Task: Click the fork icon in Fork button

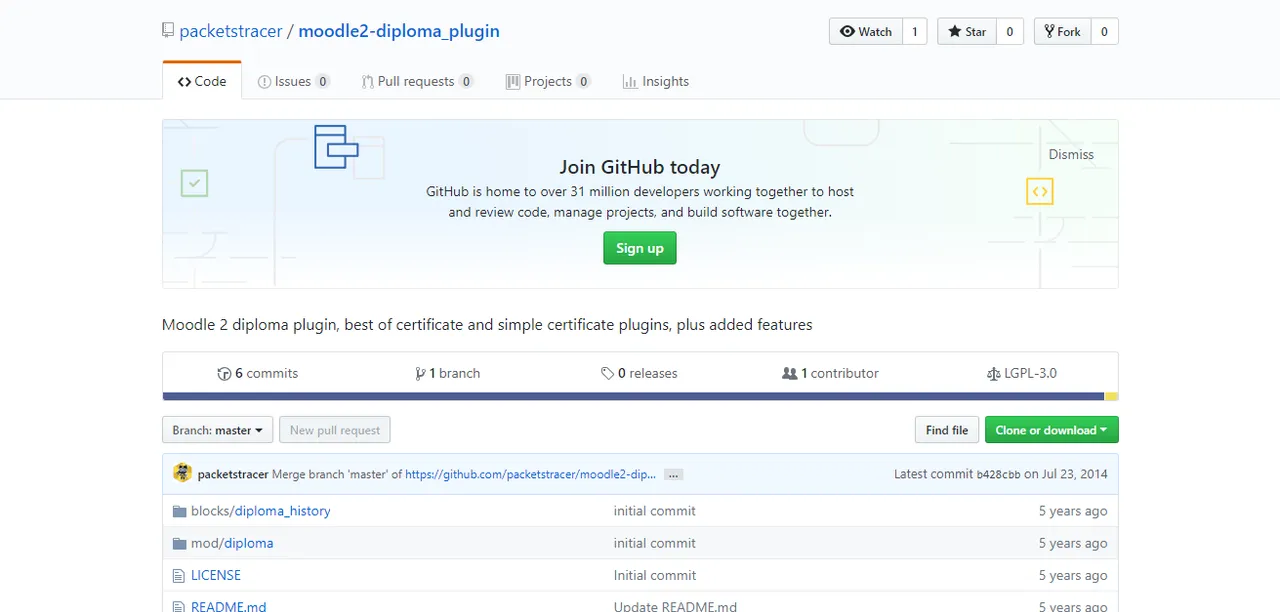Action: pyautogui.click(x=1048, y=32)
